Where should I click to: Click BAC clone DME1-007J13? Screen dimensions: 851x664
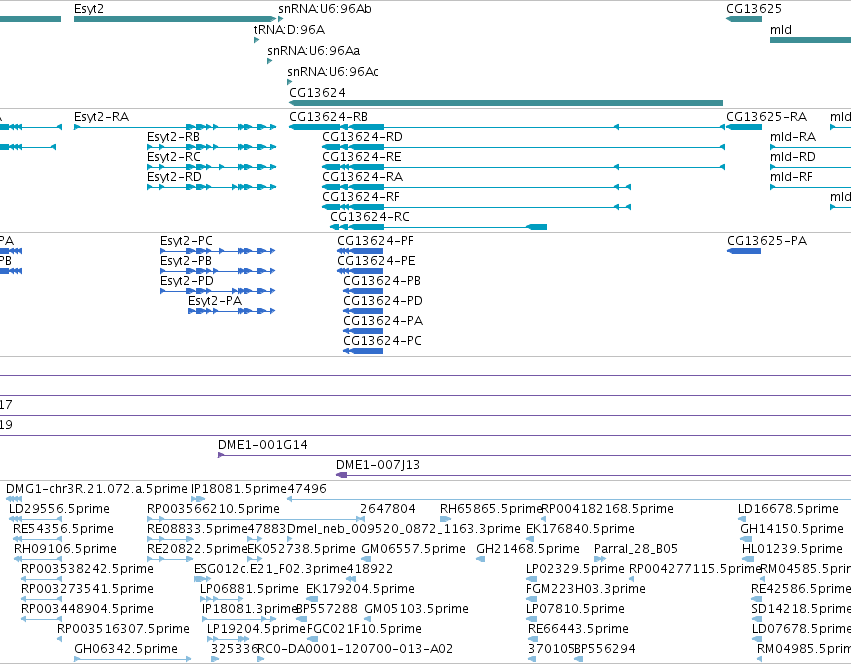tap(378, 465)
